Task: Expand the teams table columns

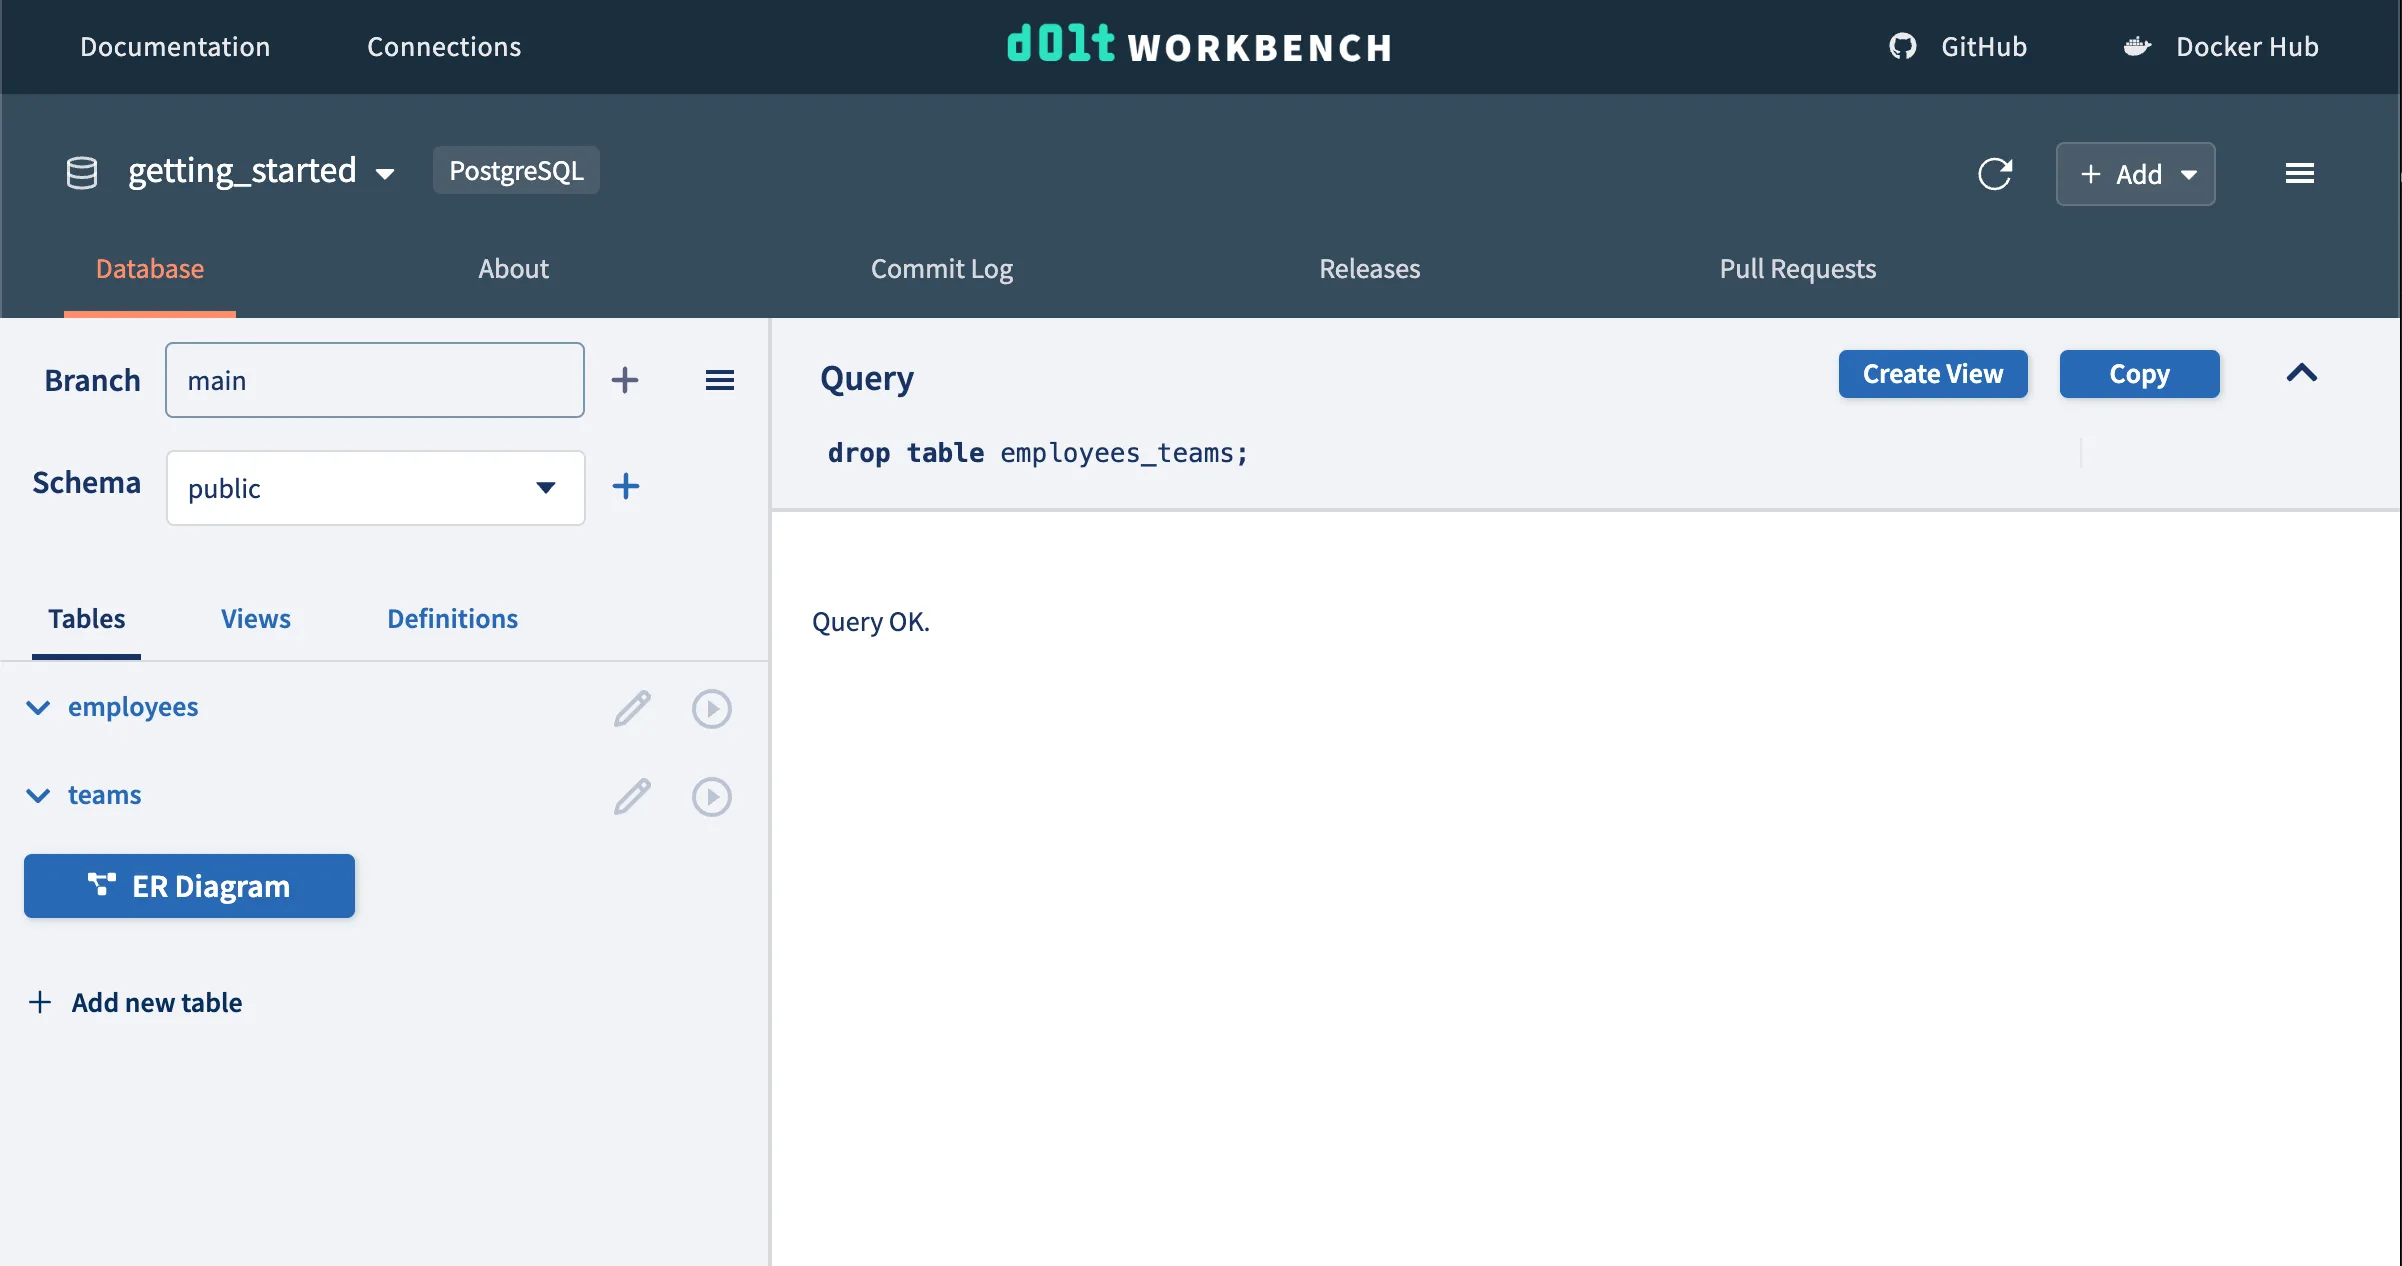Action: [x=38, y=796]
